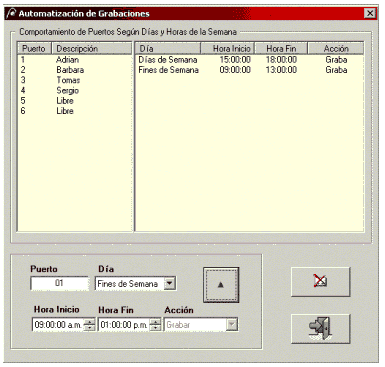Click the 13:00:00 end time cell
Image resolution: width=385 pixels, height=367 pixels.
point(281,70)
